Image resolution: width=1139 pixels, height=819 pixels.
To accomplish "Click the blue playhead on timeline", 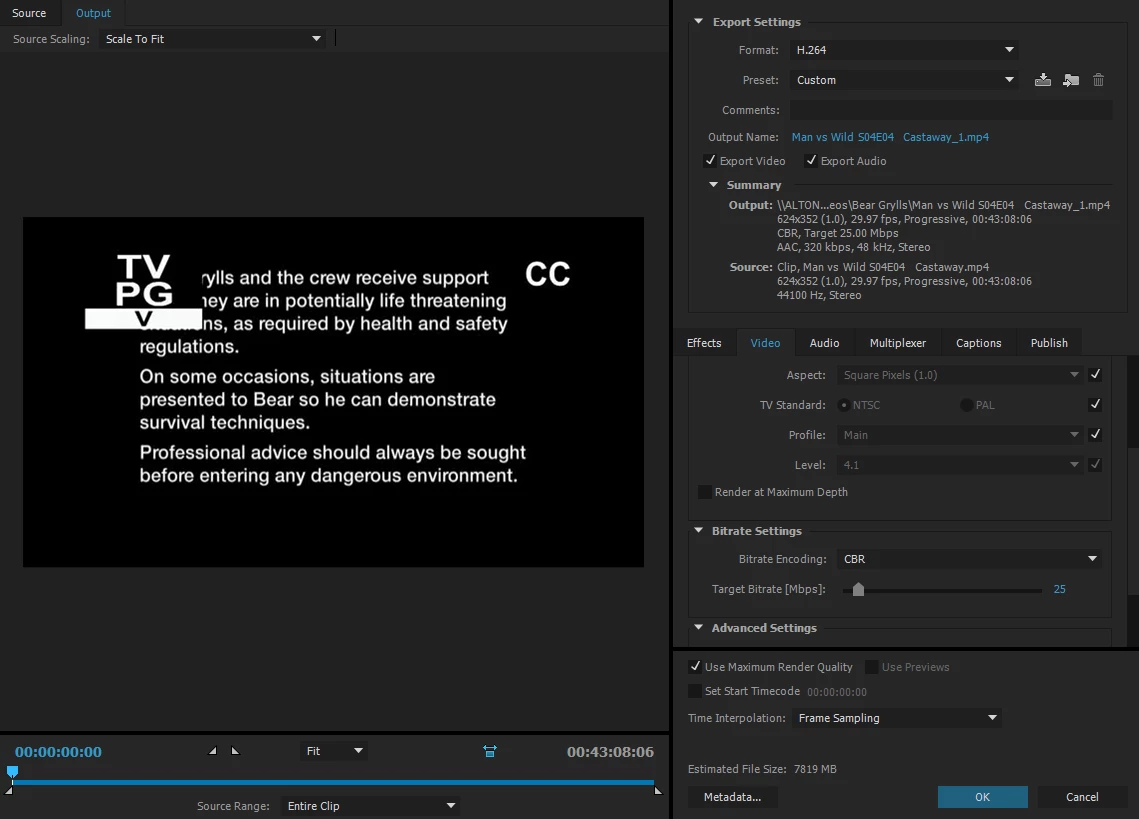I will pyautogui.click(x=12, y=772).
